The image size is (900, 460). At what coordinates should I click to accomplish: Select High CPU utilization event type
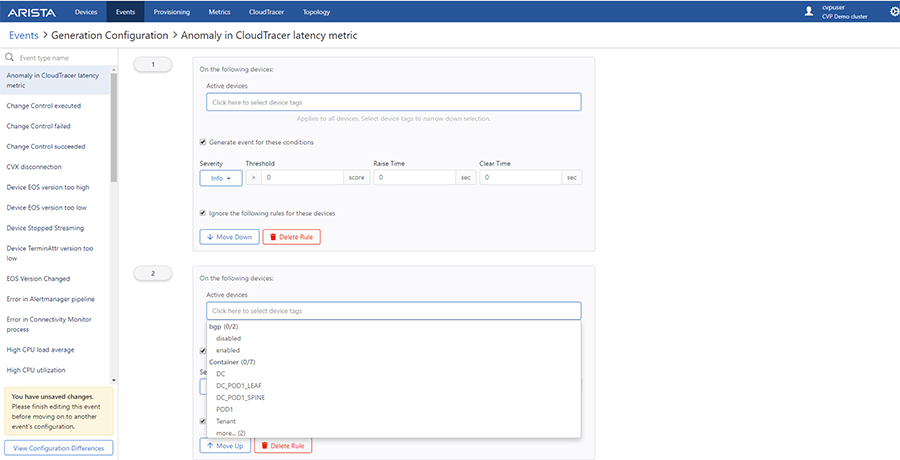pos(55,370)
